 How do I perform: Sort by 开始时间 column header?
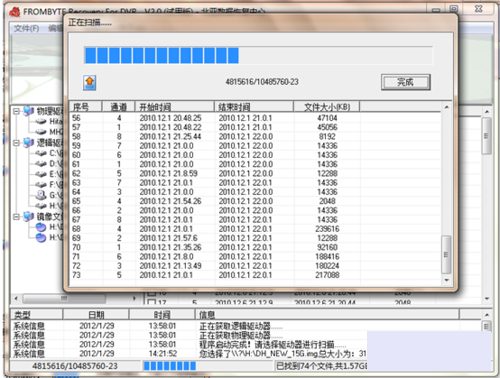[x=174, y=107]
